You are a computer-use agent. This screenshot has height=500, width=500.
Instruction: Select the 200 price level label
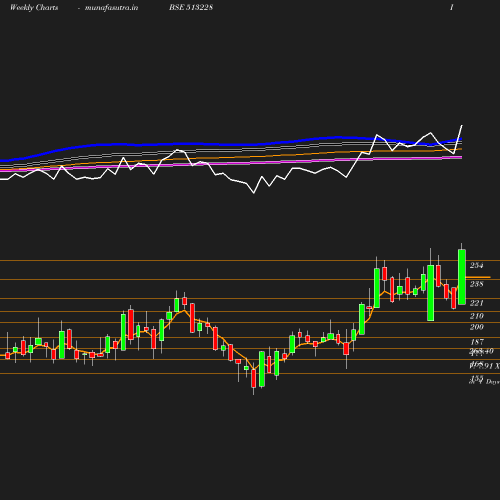pos(476,327)
